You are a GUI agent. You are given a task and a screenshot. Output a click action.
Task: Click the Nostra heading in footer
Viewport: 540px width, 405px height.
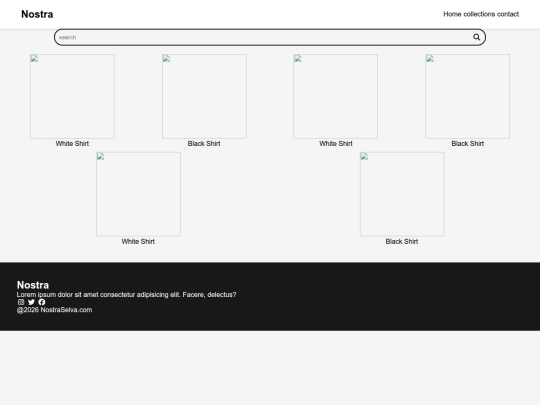(x=33, y=285)
